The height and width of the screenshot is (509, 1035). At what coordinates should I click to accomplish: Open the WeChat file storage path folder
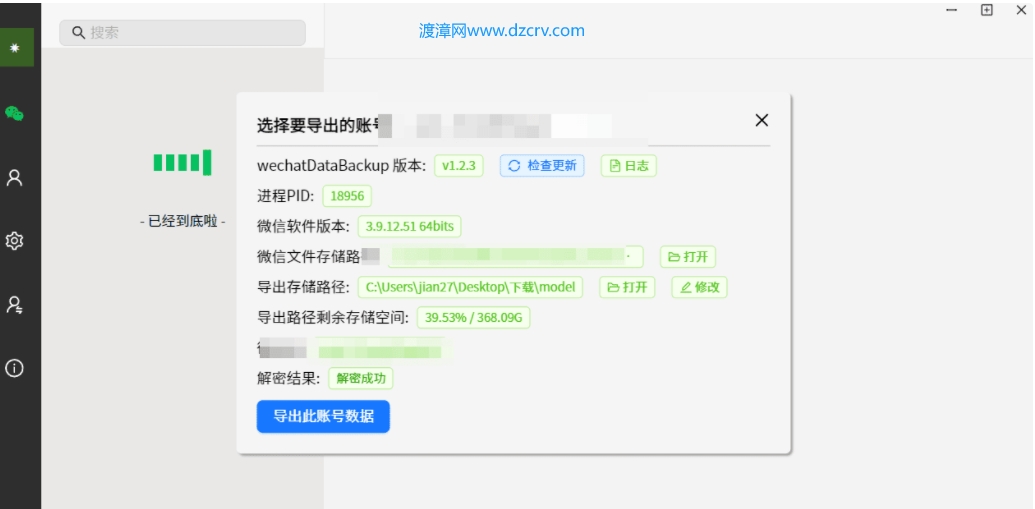tap(688, 257)
